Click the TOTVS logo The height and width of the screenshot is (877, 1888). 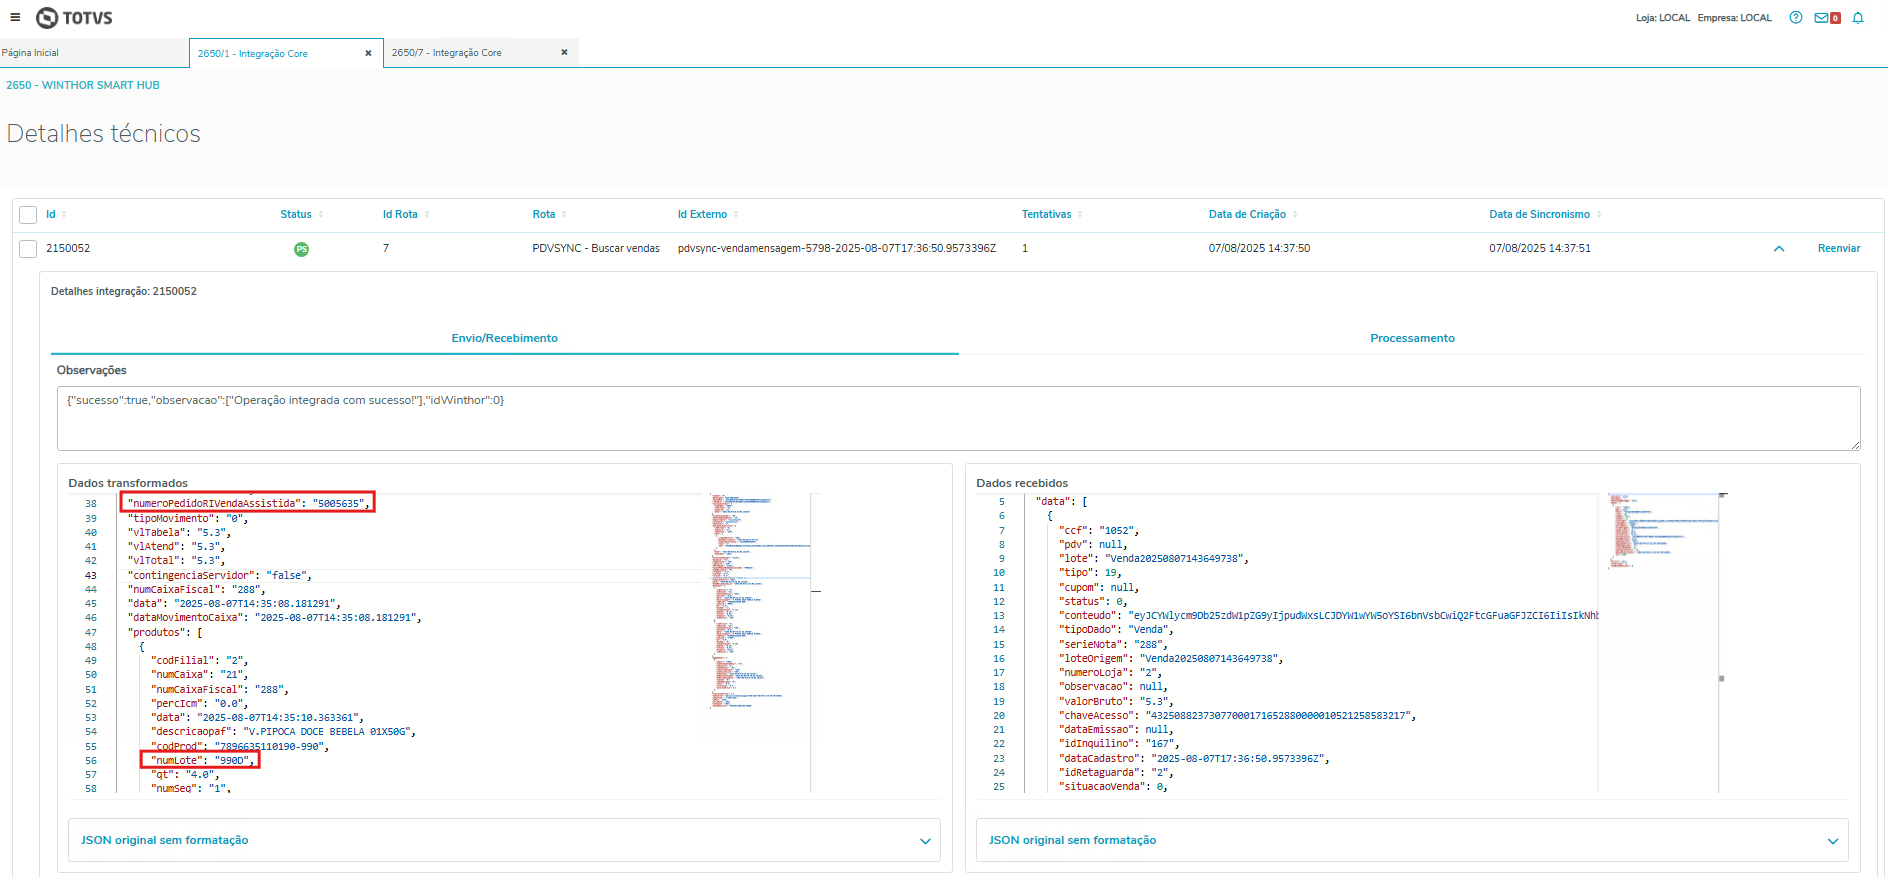[x=74, y=18]
